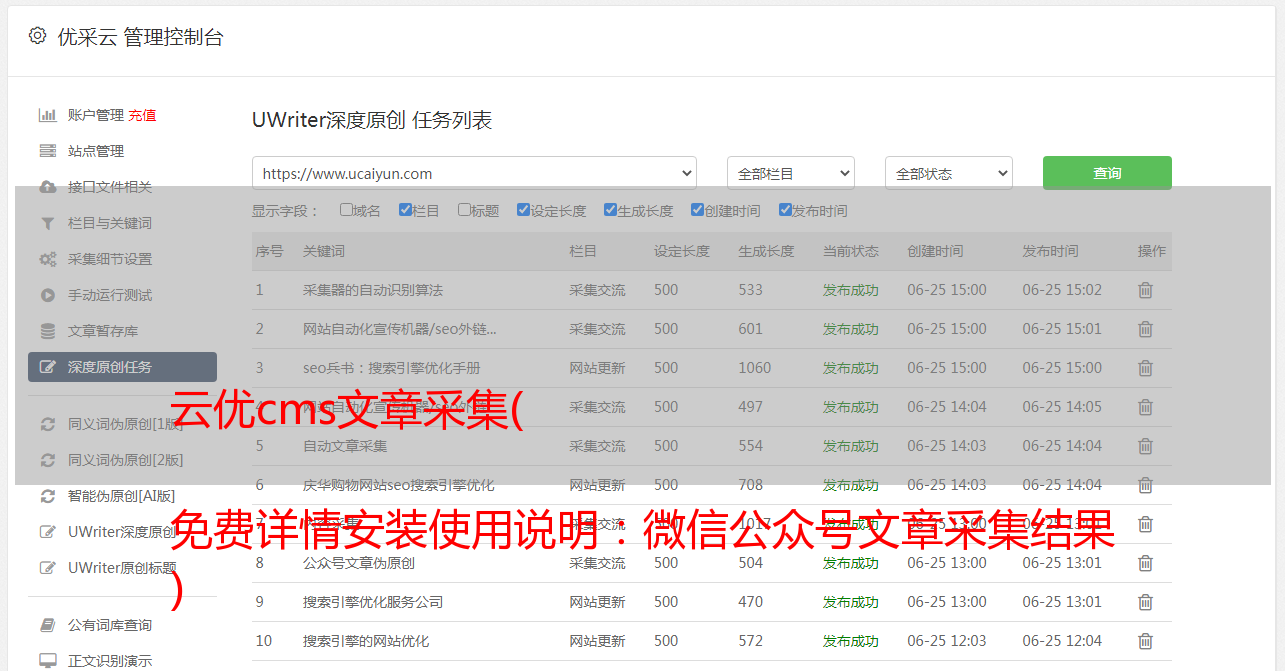1285x671 pixels.
Task: Click the 正文识别演示 monitor icon
Action: 47,661
